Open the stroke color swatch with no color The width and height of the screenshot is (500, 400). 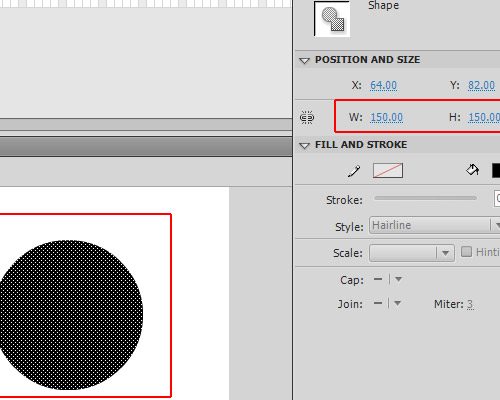pyautogui.click(x=388, y=171)
